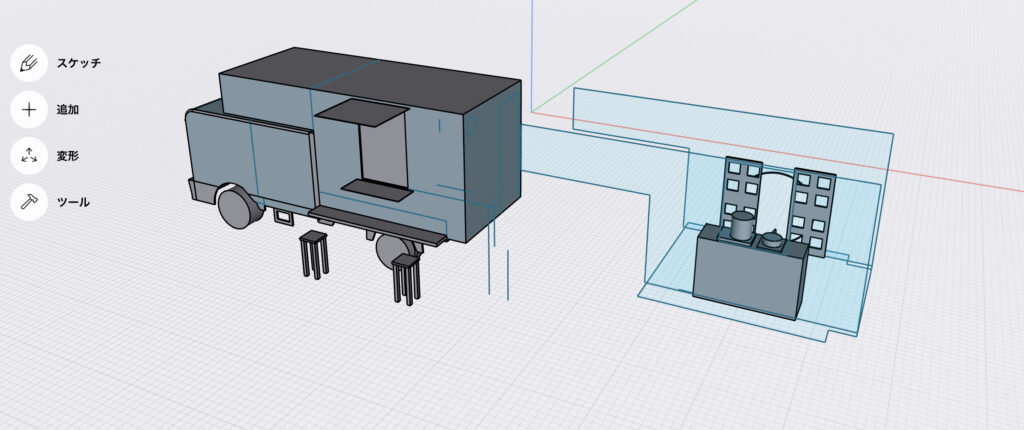
Task: Pick the tall pot on the counter
Action: (742, 225)
